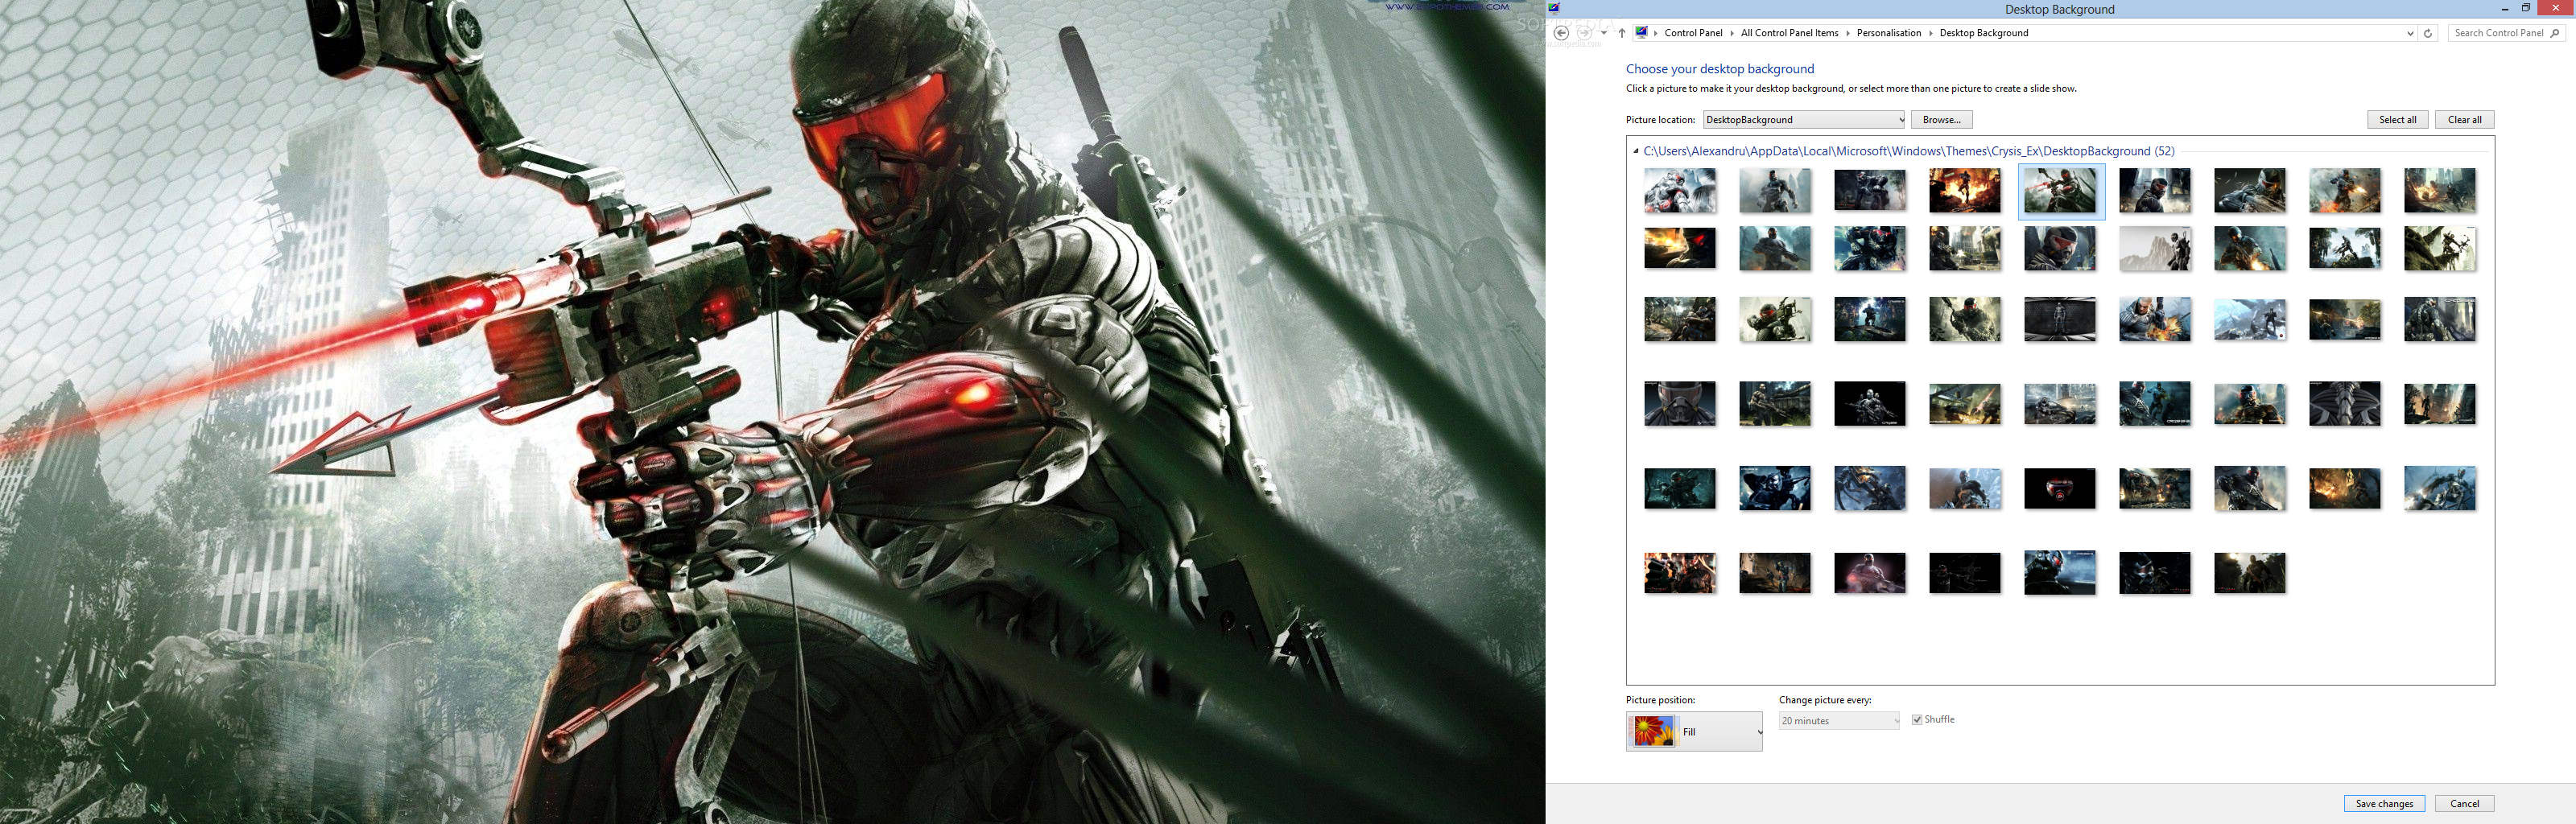This screenshot has height=824, width=2576.
Task: Select black thumbnail with red helmet logo
Action: 2060,489
